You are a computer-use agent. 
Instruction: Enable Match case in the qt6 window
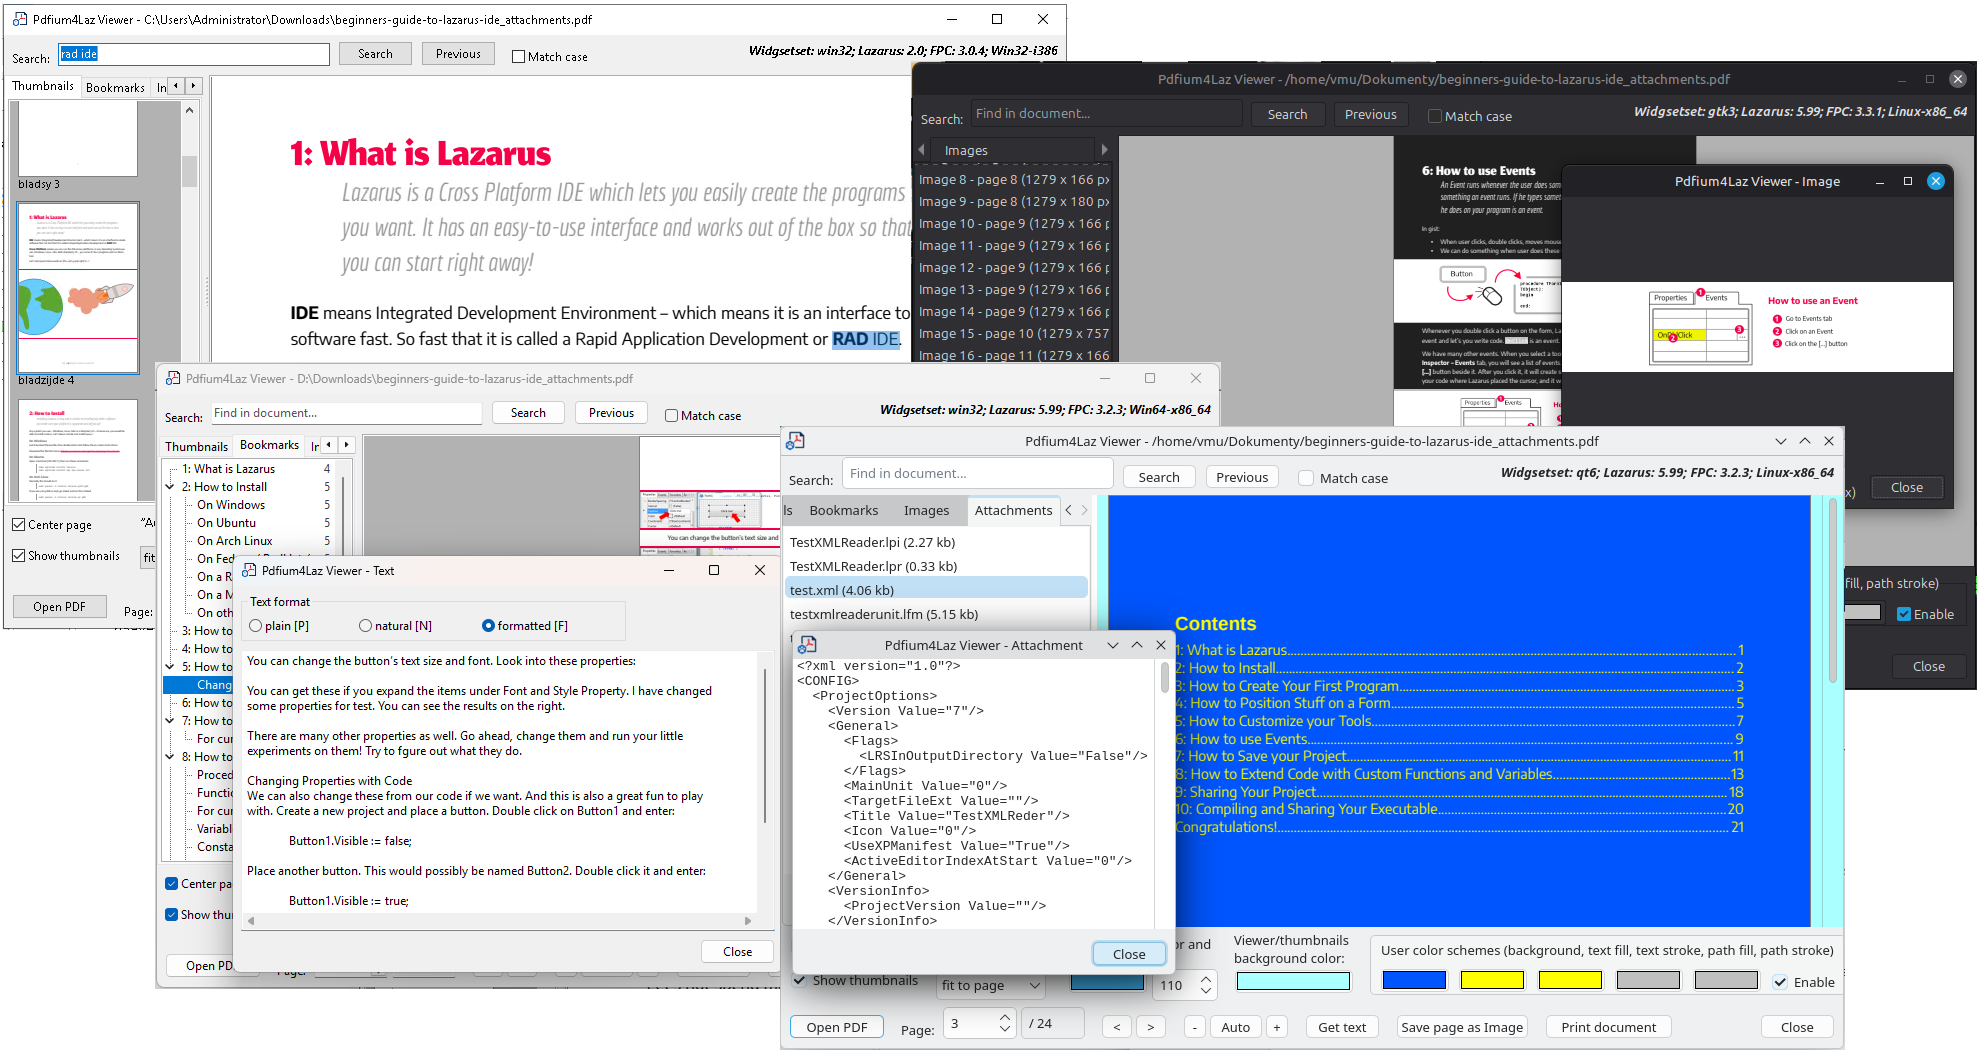pos(1306,478)
